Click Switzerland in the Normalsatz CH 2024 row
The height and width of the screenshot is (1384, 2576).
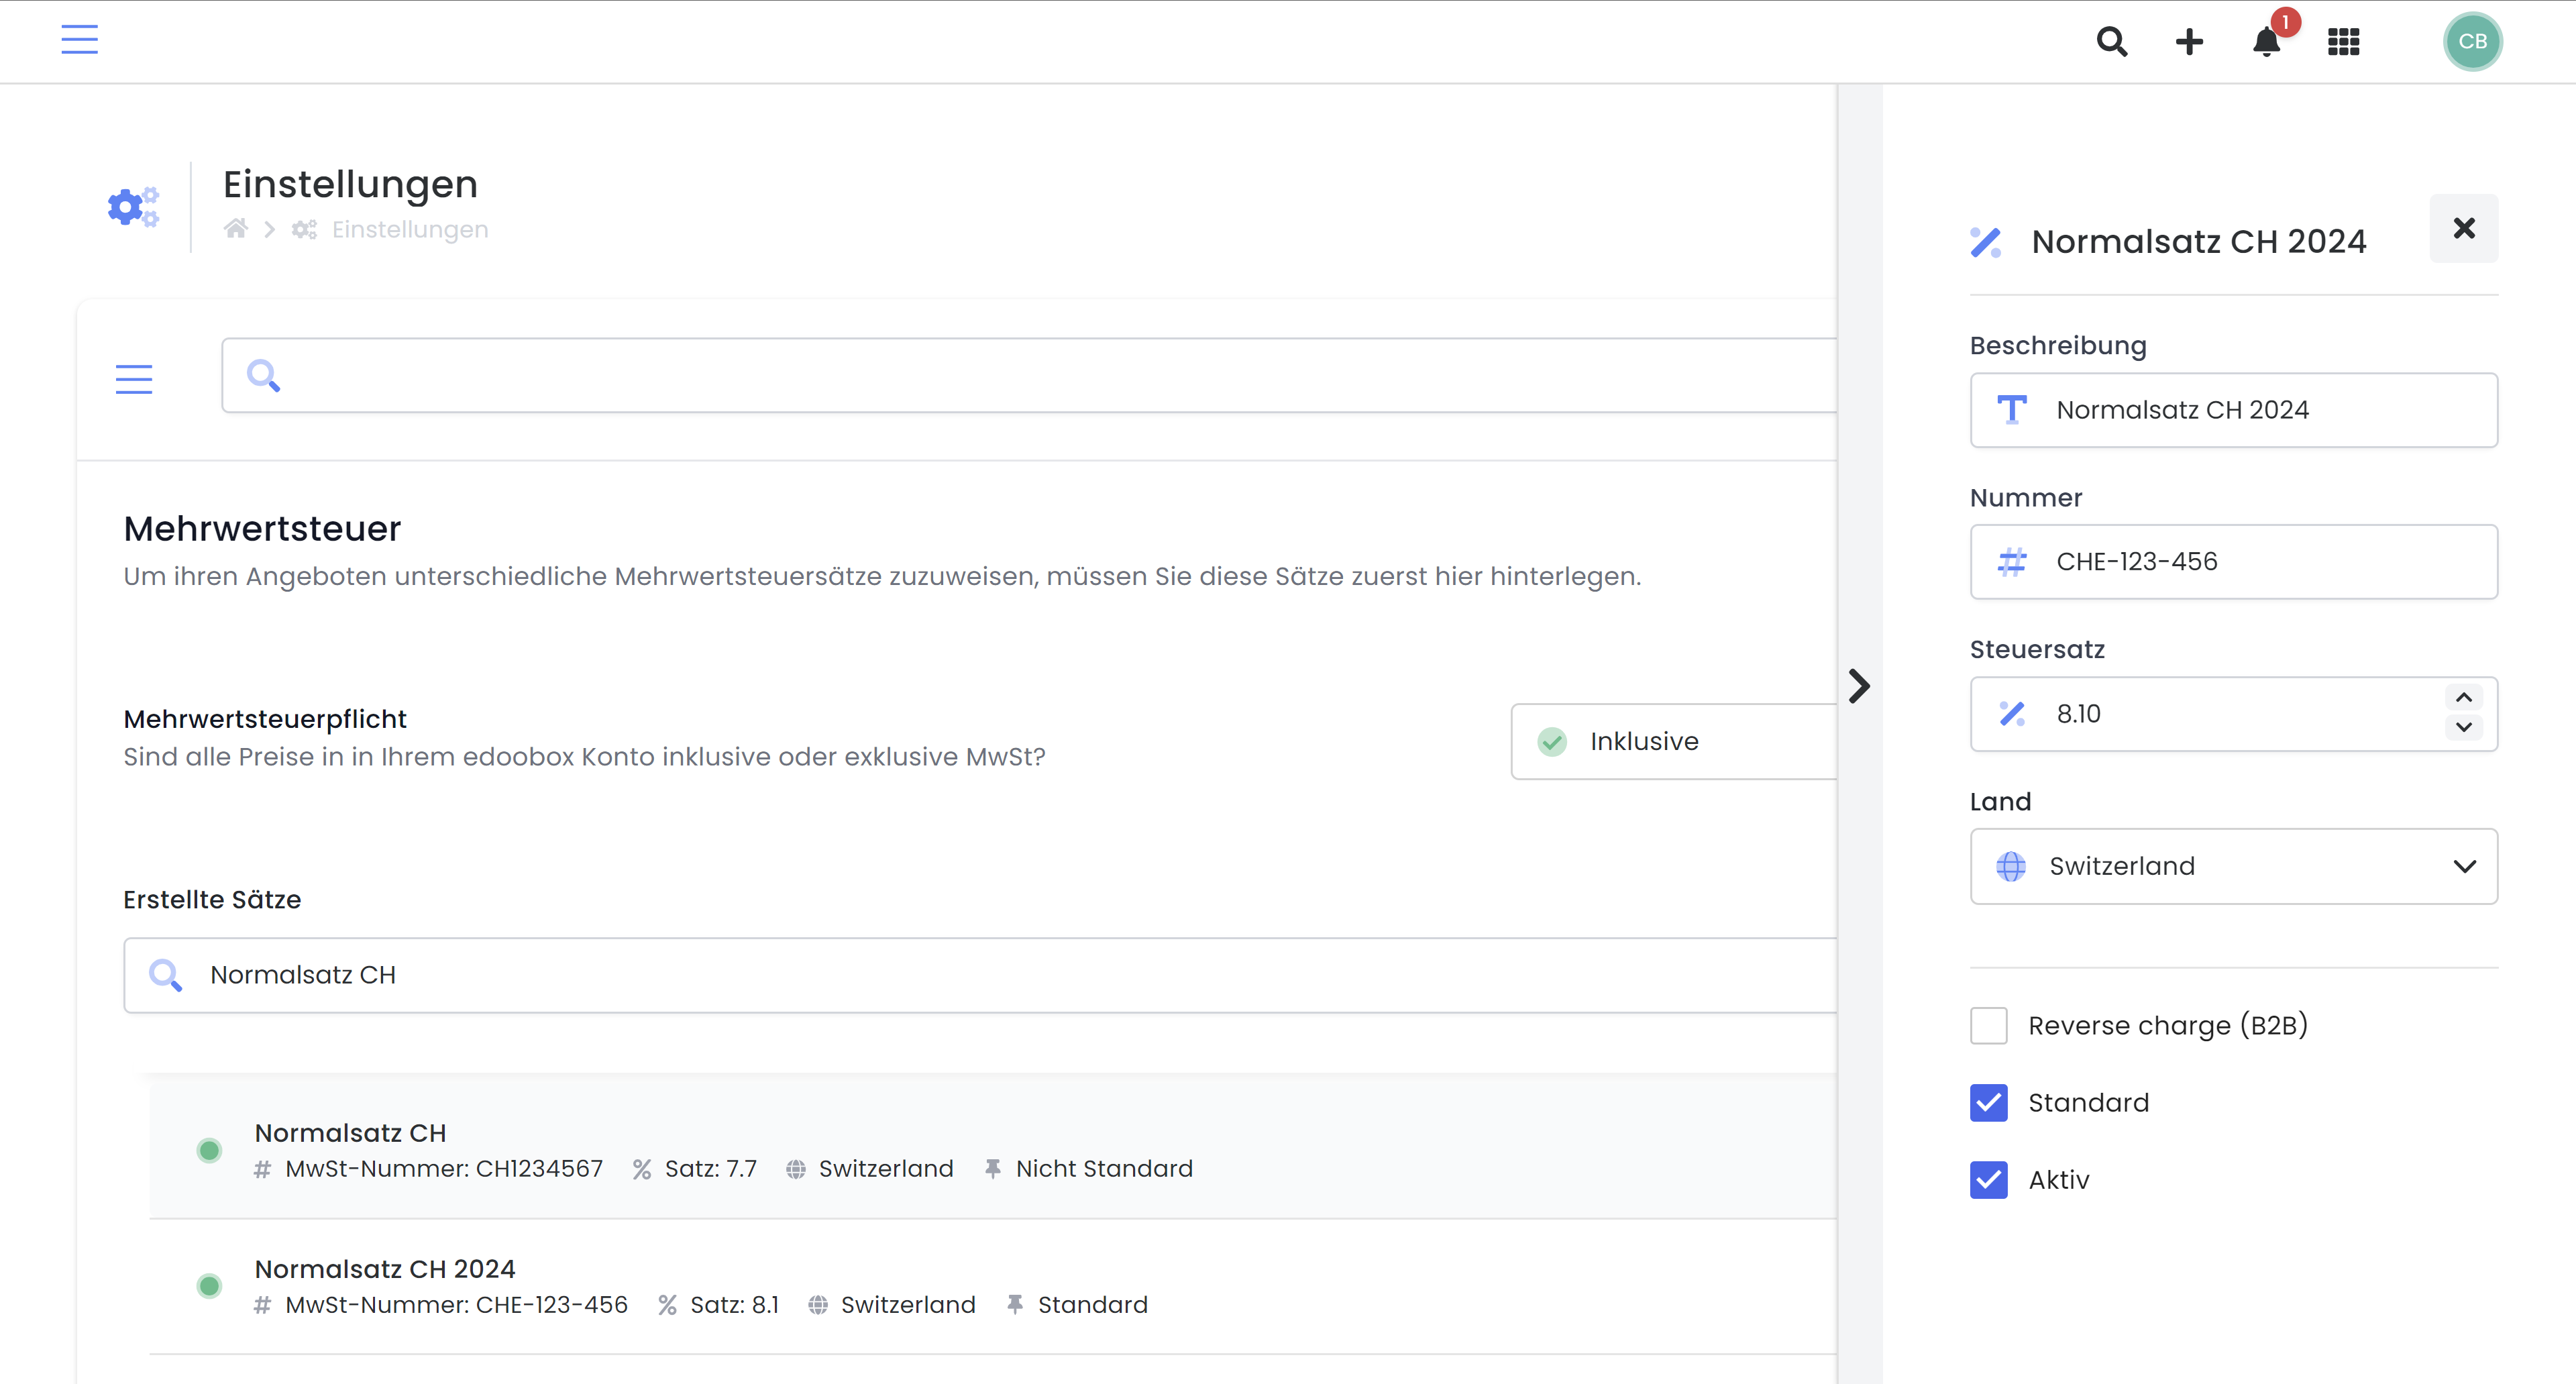(908, 1305)
